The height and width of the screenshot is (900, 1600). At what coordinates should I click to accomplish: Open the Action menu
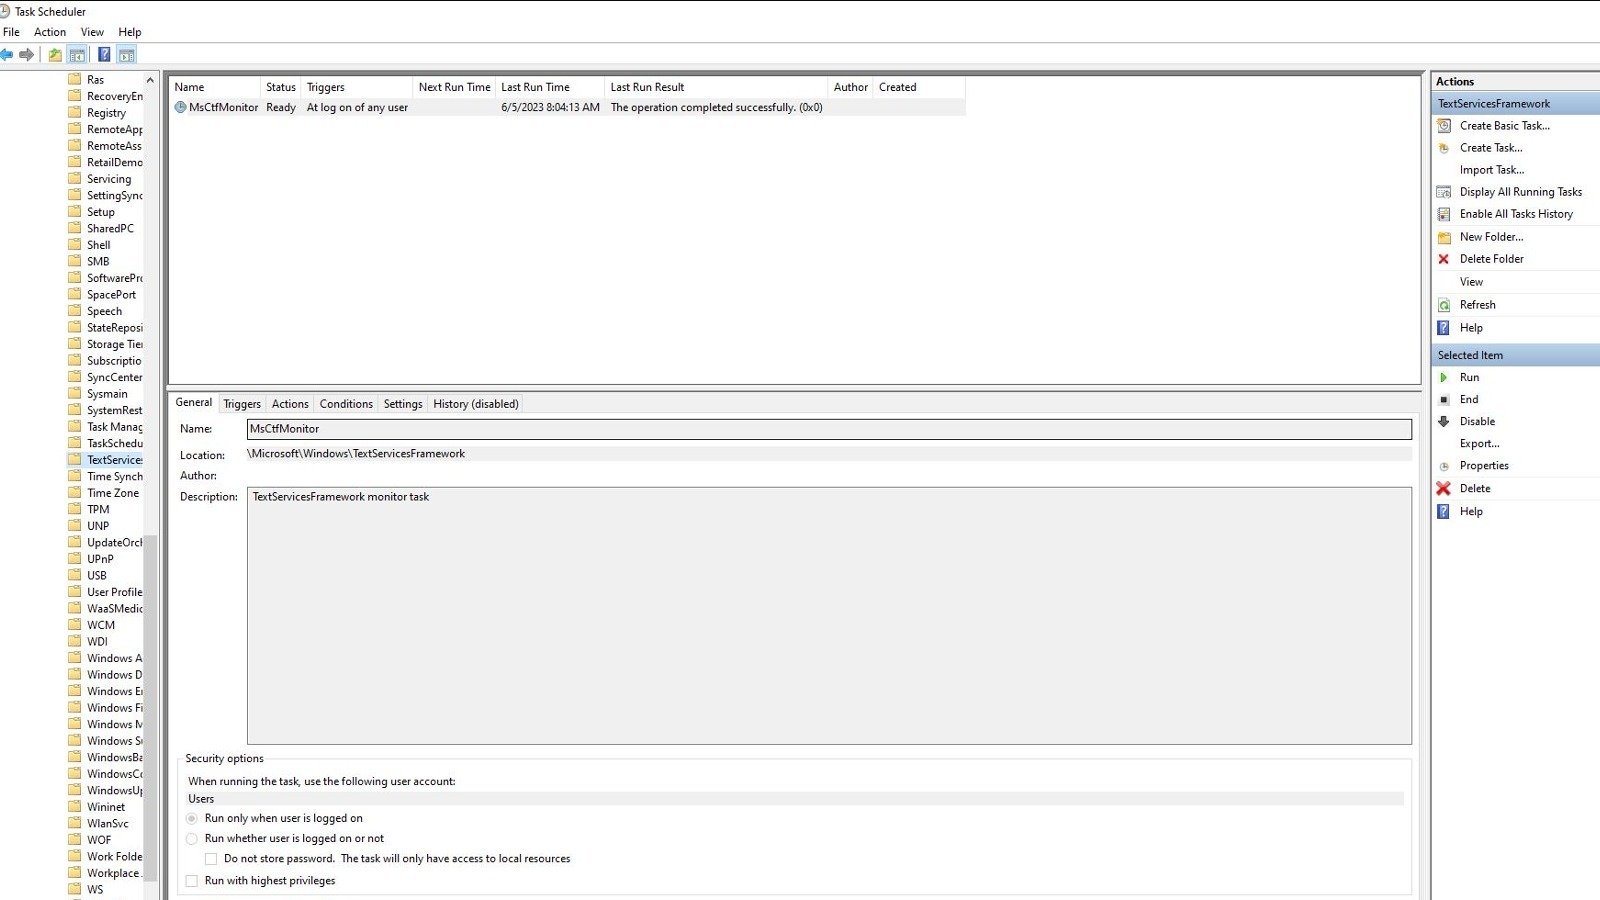[x=49, y=31]
